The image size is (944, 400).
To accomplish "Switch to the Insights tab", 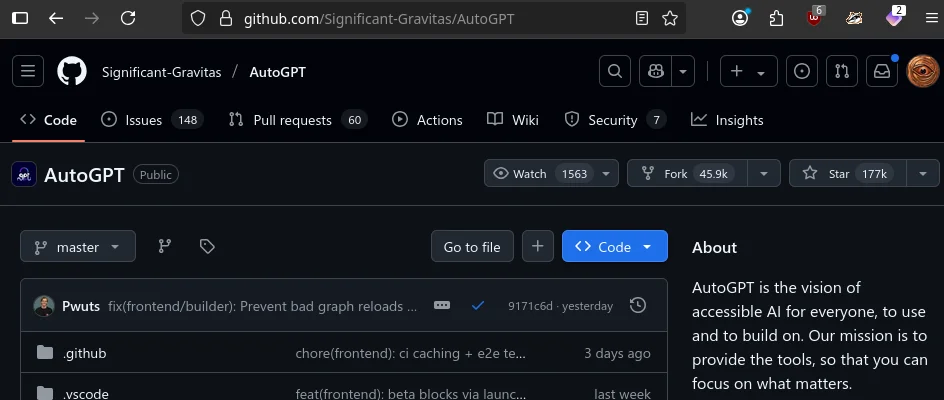I will tap(727, 120).
